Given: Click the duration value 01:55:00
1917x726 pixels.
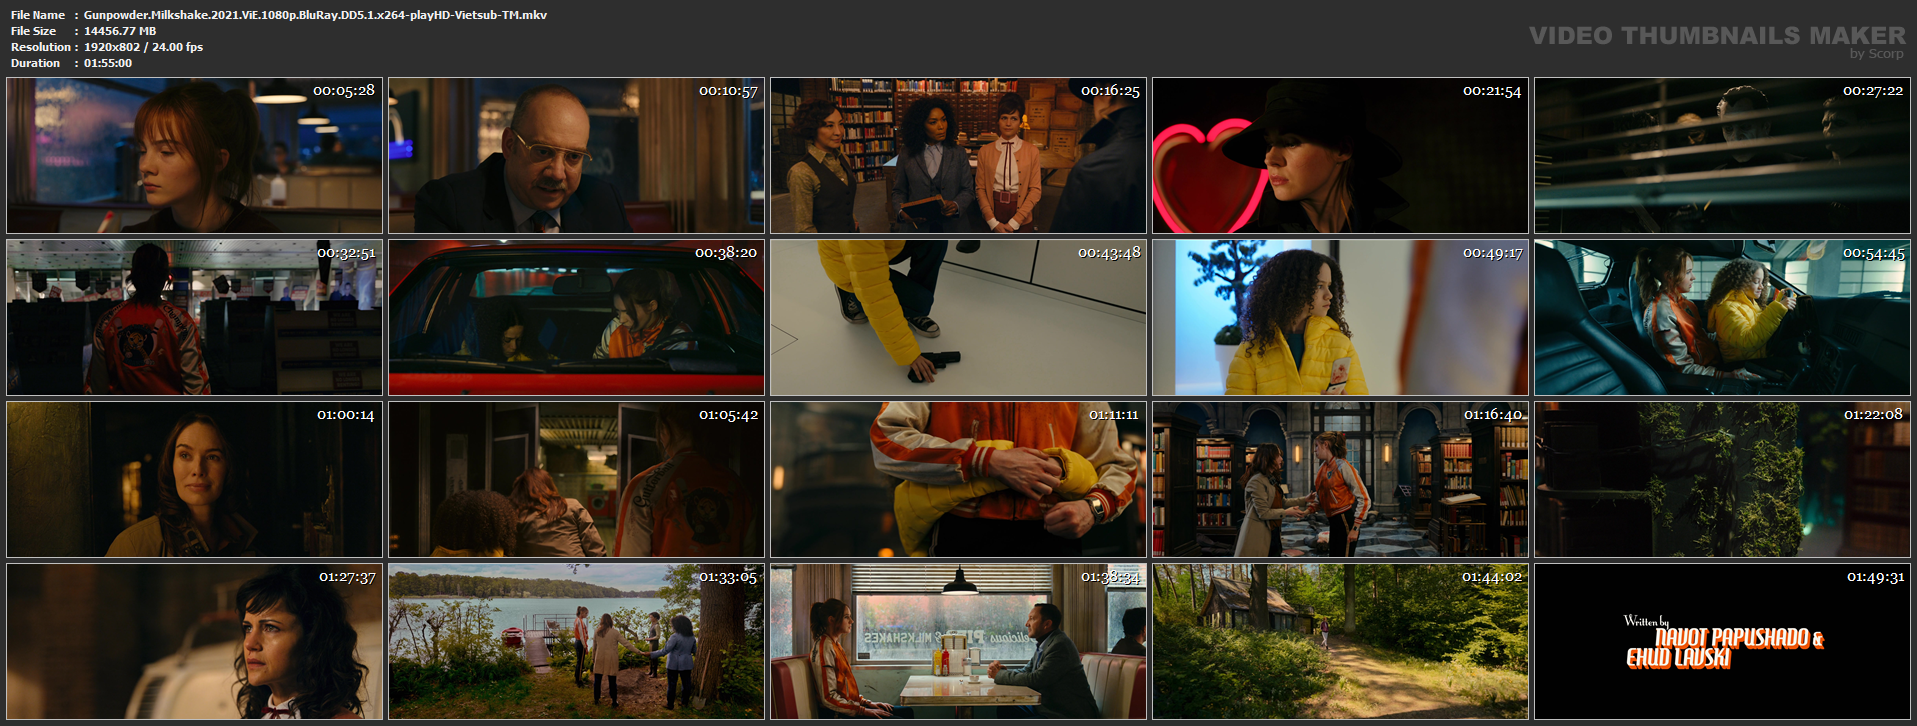Looking at the screenshot, I should click(x=108, y=63).
